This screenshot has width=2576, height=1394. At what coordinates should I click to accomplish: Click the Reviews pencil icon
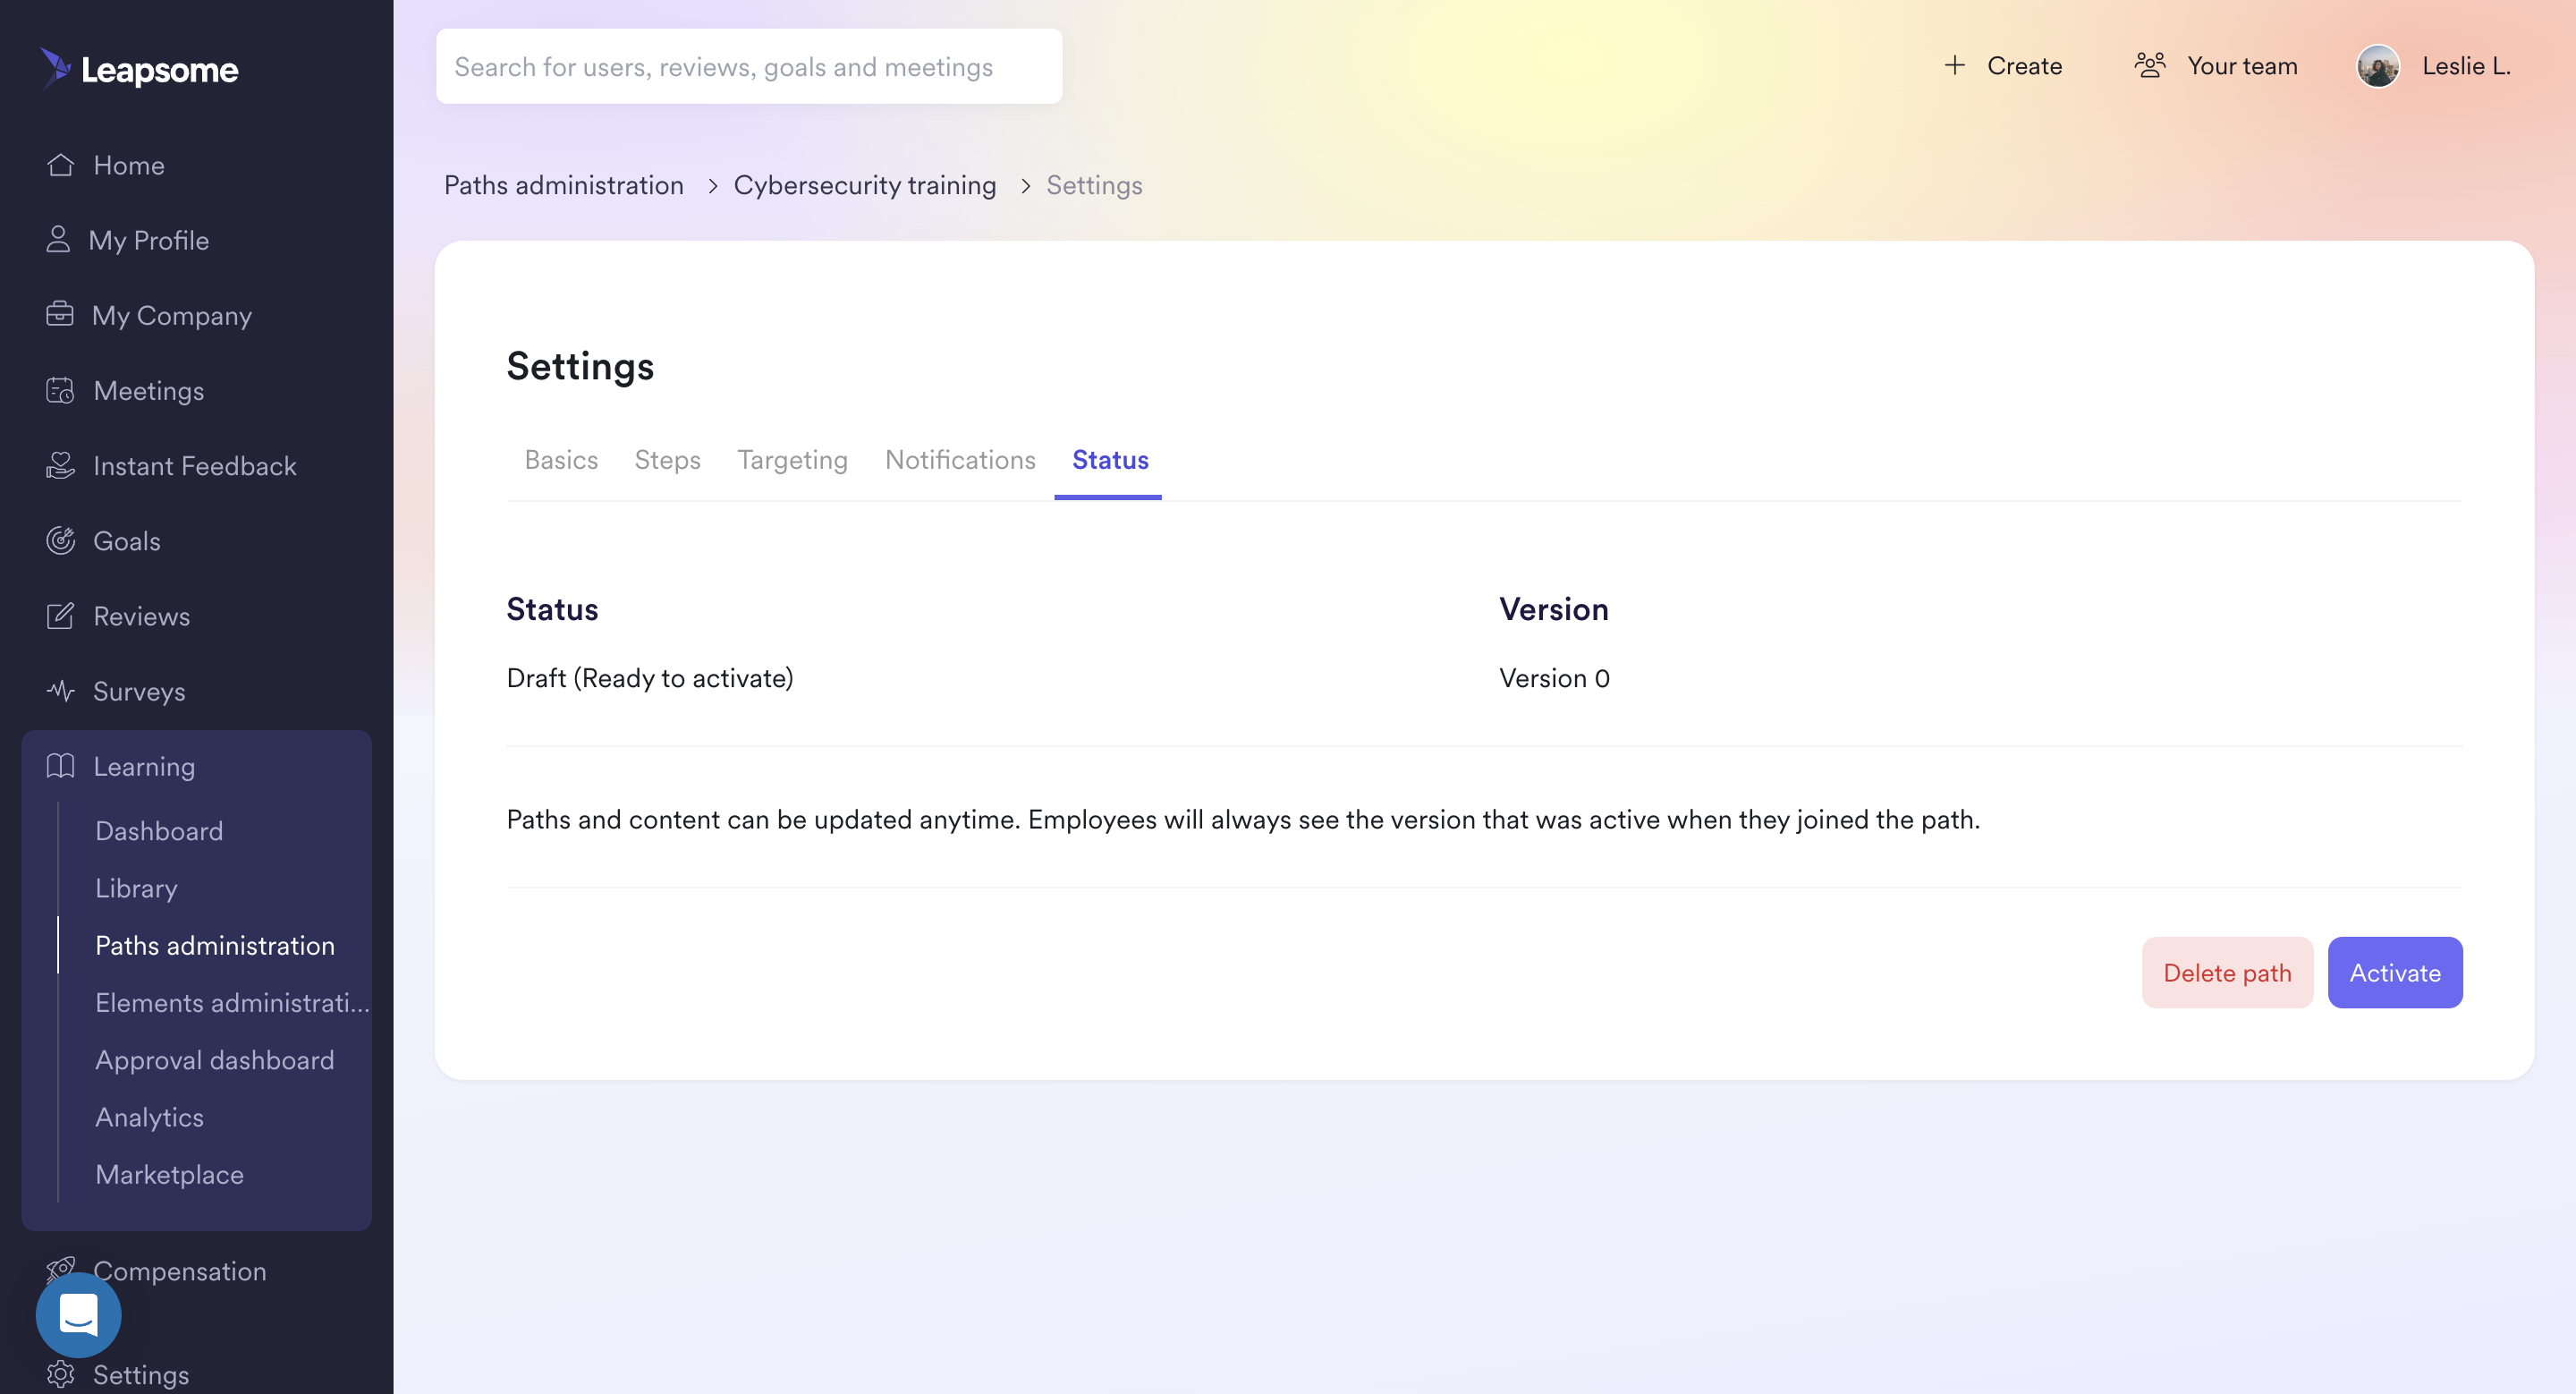[x=60, y=615]
